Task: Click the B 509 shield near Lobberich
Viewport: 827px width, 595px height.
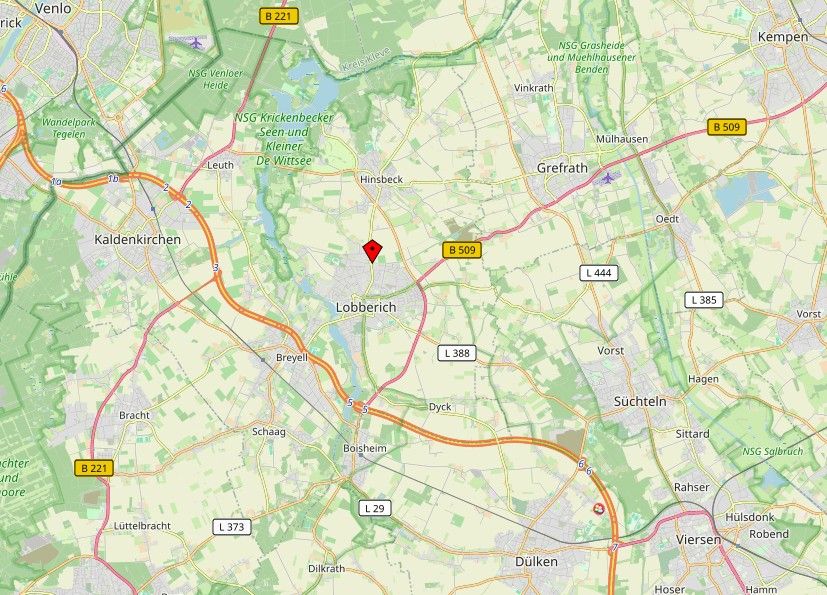Action: (x=462, y=250)
